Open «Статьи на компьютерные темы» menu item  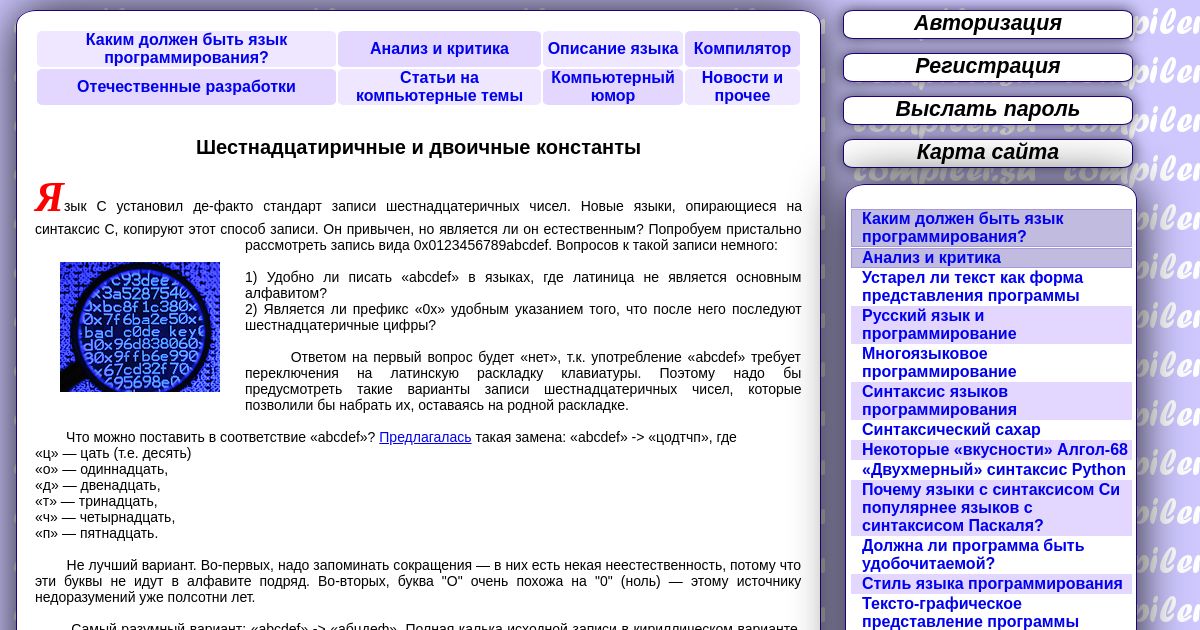click(439, 87)
